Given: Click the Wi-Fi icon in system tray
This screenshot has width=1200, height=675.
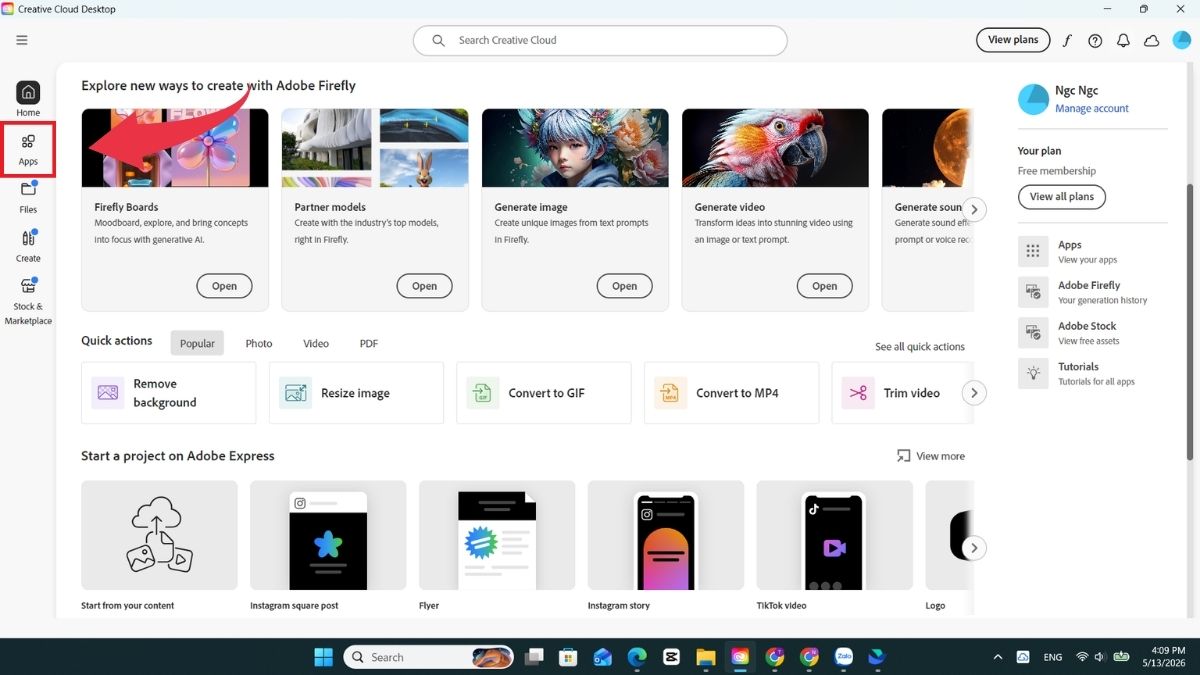Looking at the screenshot, I should [x=1082, y=657].
